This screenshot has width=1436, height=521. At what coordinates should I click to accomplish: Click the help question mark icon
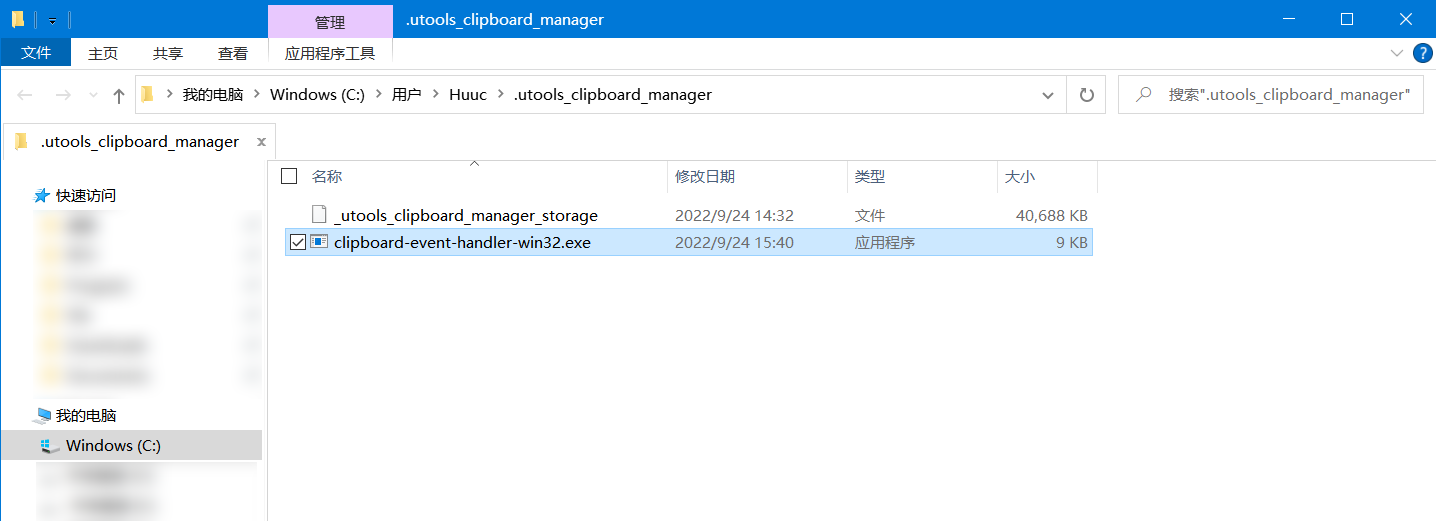coord(1421,53)
